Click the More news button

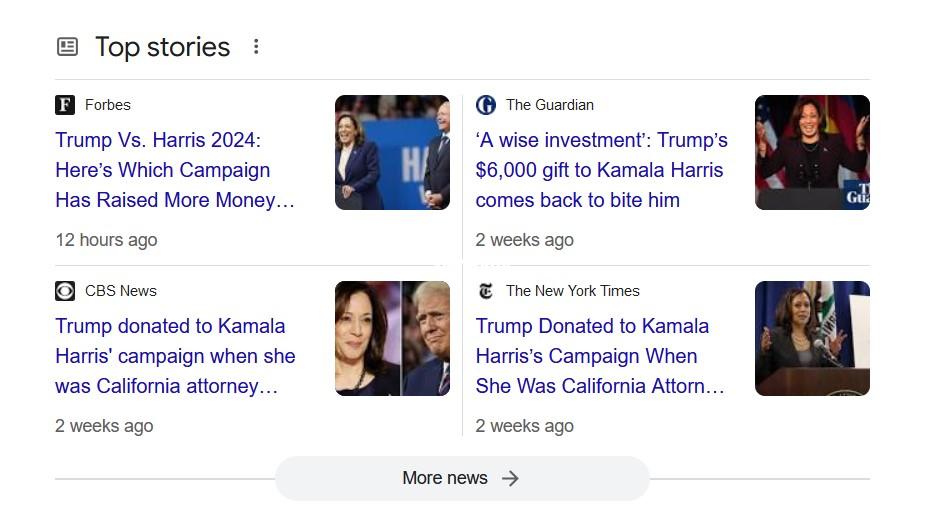tap(461, 478)
